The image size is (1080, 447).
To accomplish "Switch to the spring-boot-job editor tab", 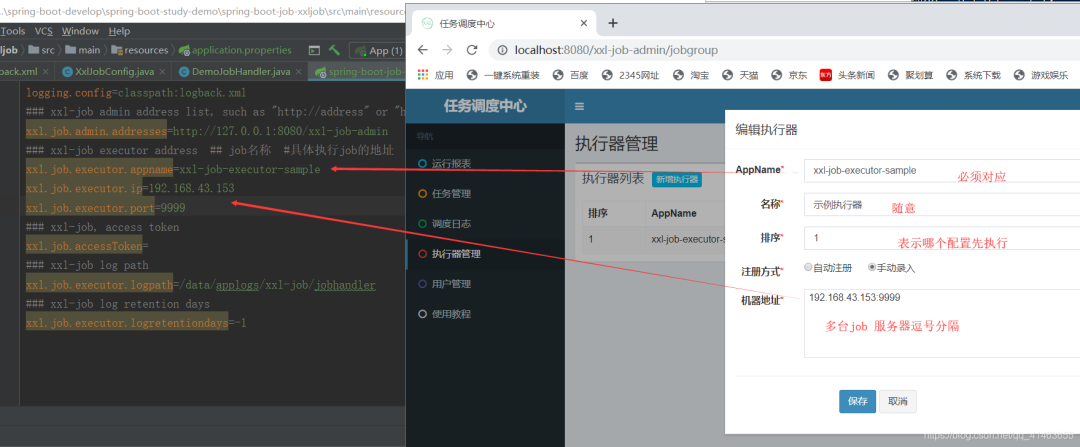I will [358, 72].
